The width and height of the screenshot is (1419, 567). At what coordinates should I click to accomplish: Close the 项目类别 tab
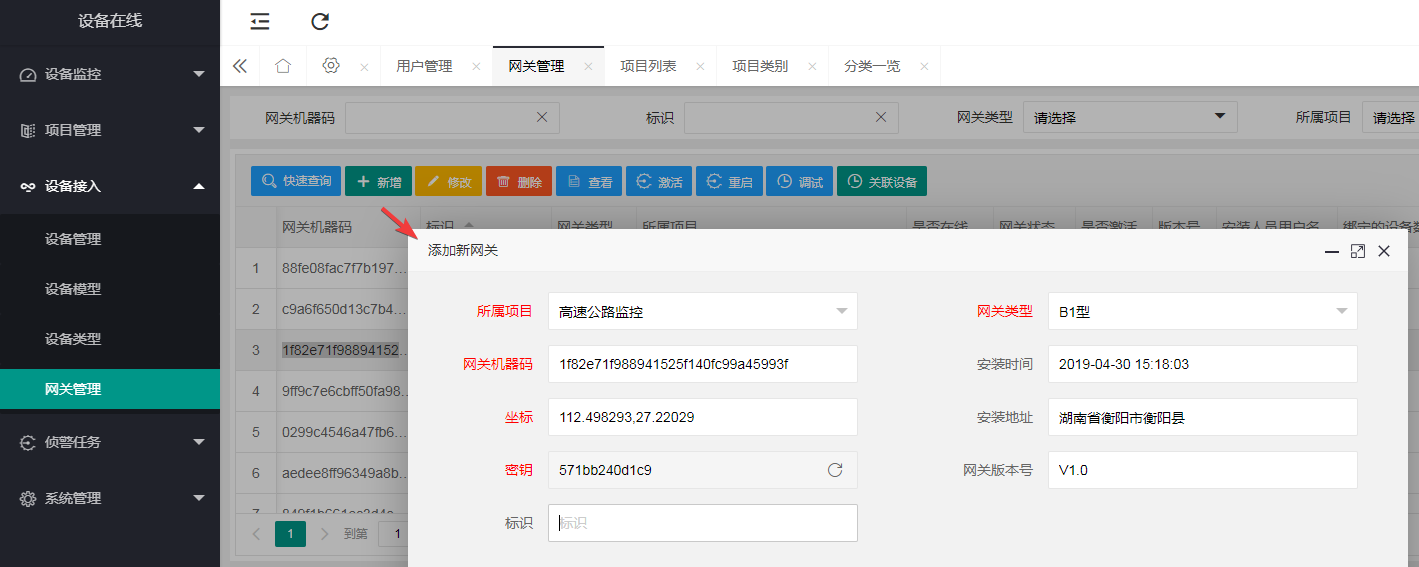812,67
